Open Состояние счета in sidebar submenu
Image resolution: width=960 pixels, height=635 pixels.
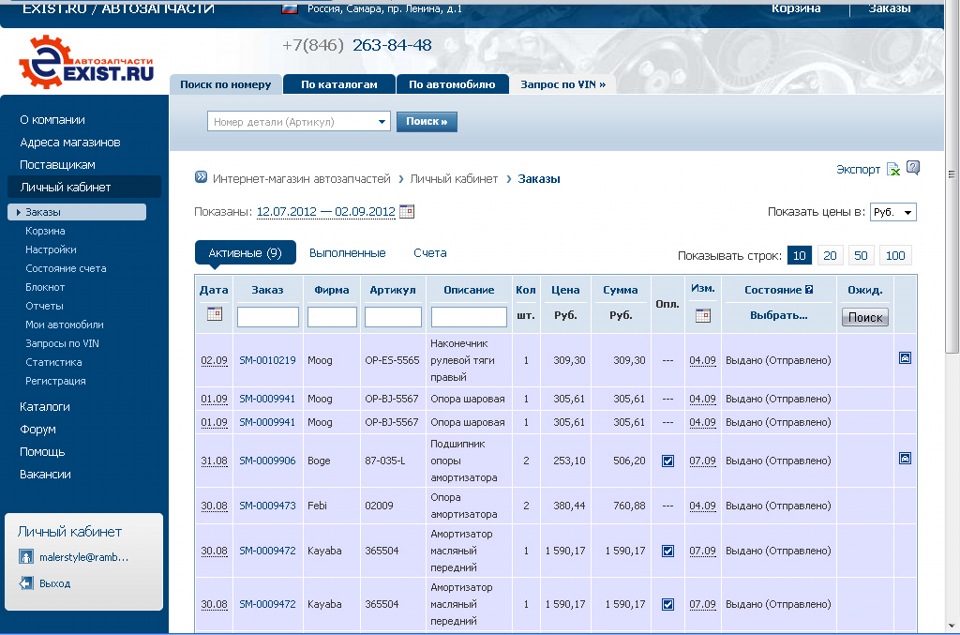point(66,268)
